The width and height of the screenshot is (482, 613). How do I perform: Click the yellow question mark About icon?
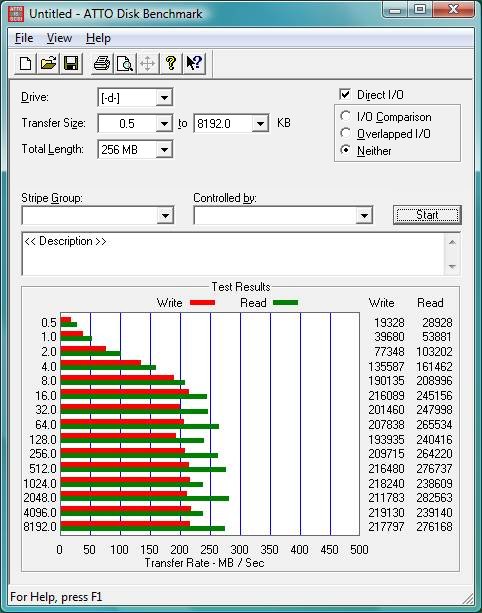[170, 63]
